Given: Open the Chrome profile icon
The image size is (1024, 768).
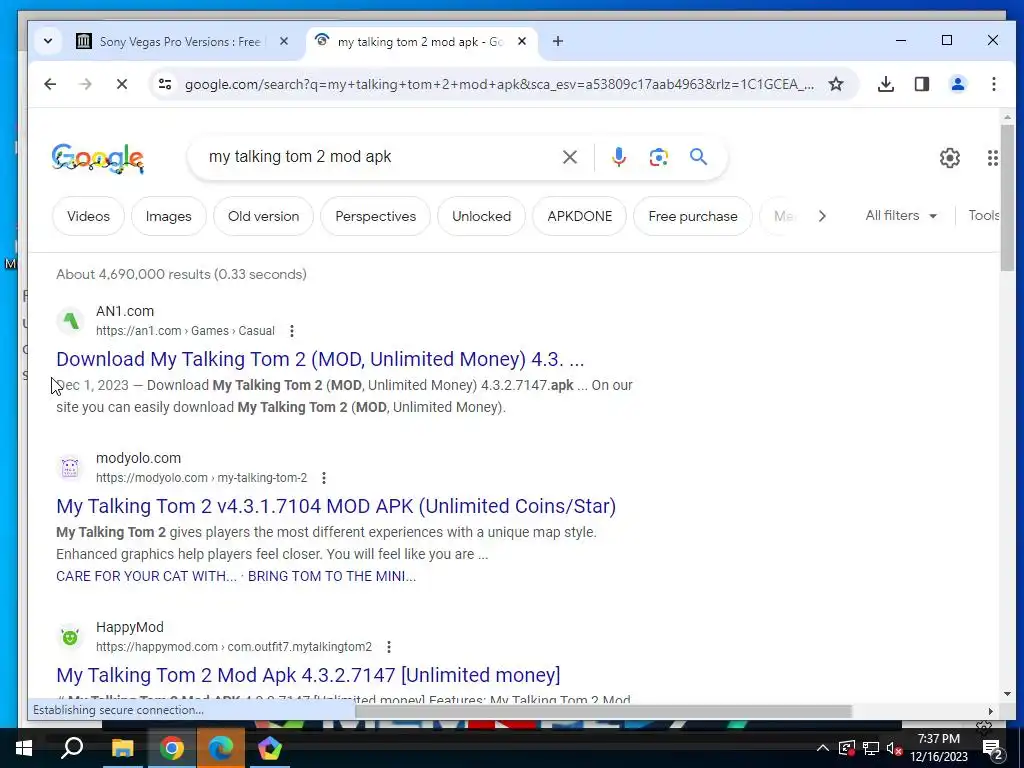Looking at the screenshot, I should (x=957, y=84).
